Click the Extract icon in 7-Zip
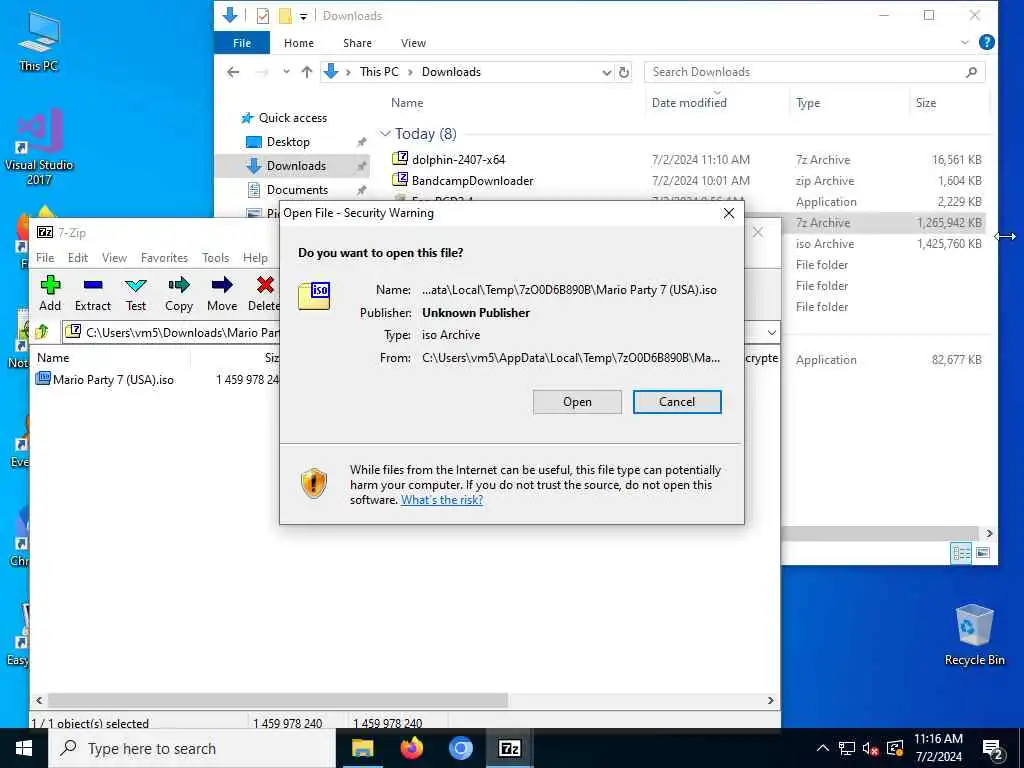This screenshot has height=768, width=1024. (93, 293)
